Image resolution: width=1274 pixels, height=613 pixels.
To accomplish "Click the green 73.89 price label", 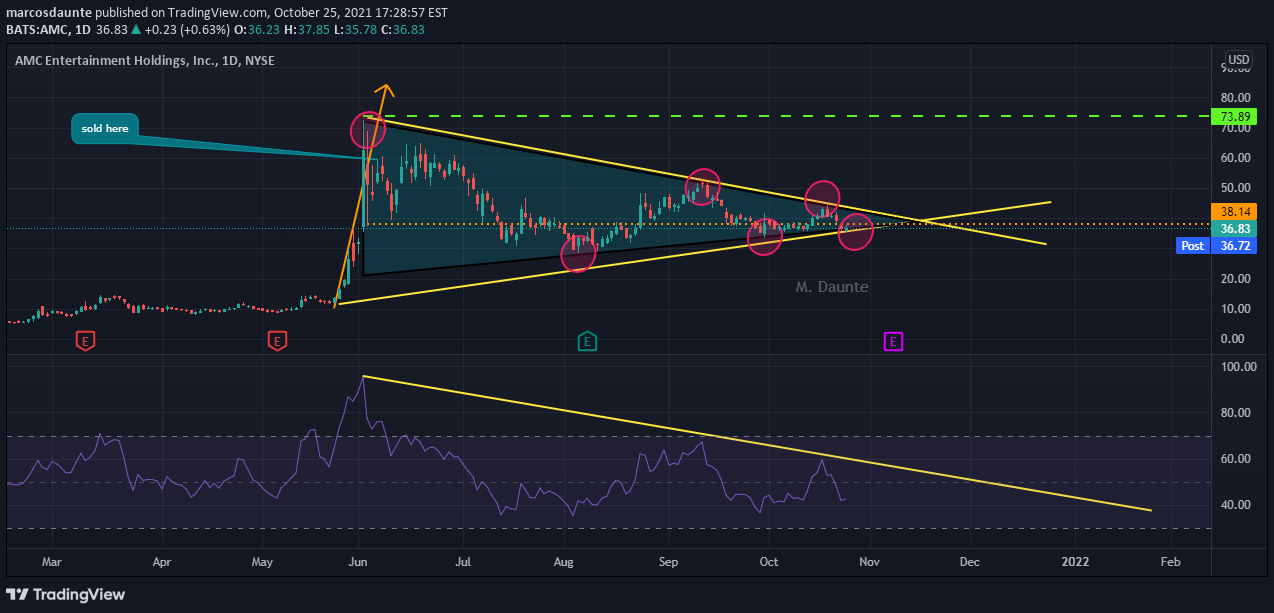I will click(1234, 117).
